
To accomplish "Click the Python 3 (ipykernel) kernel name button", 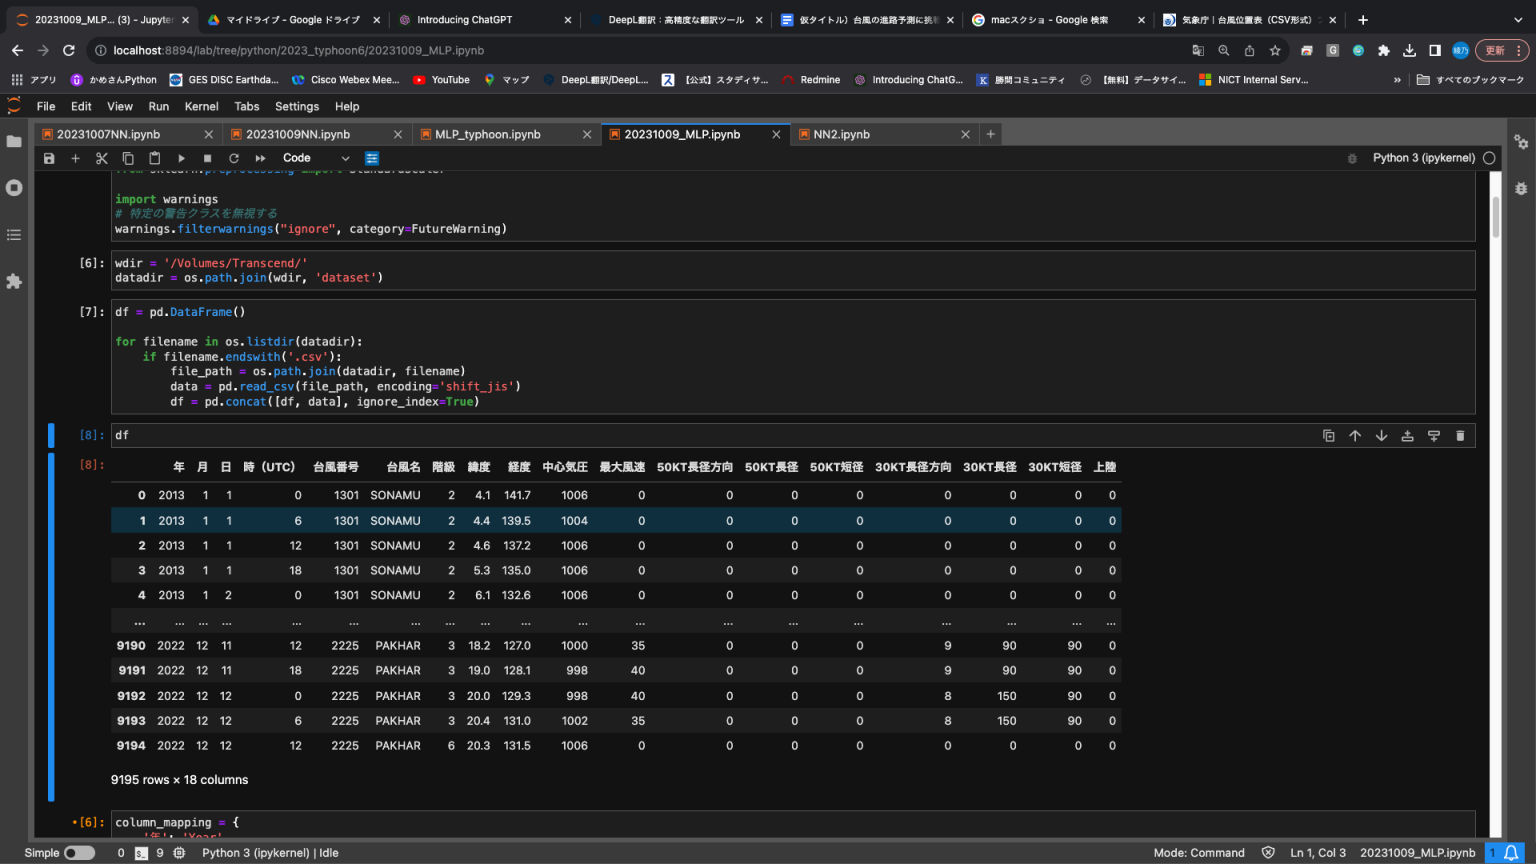I will pyautogui.click(x=1423, y=158).
